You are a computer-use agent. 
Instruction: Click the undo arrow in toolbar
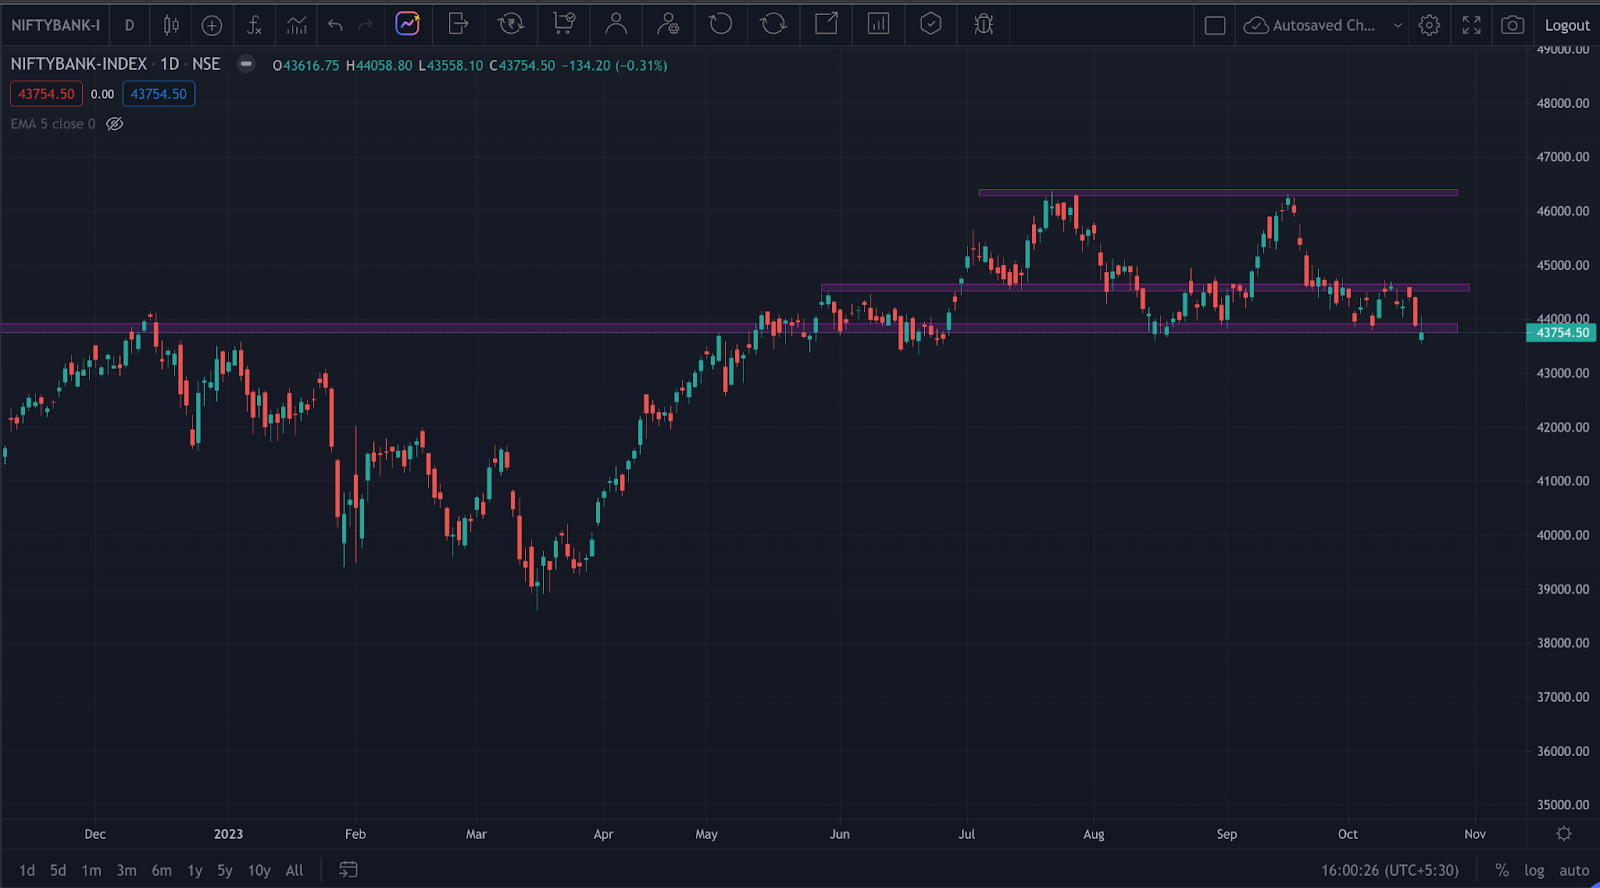click(x=335, y=25)
